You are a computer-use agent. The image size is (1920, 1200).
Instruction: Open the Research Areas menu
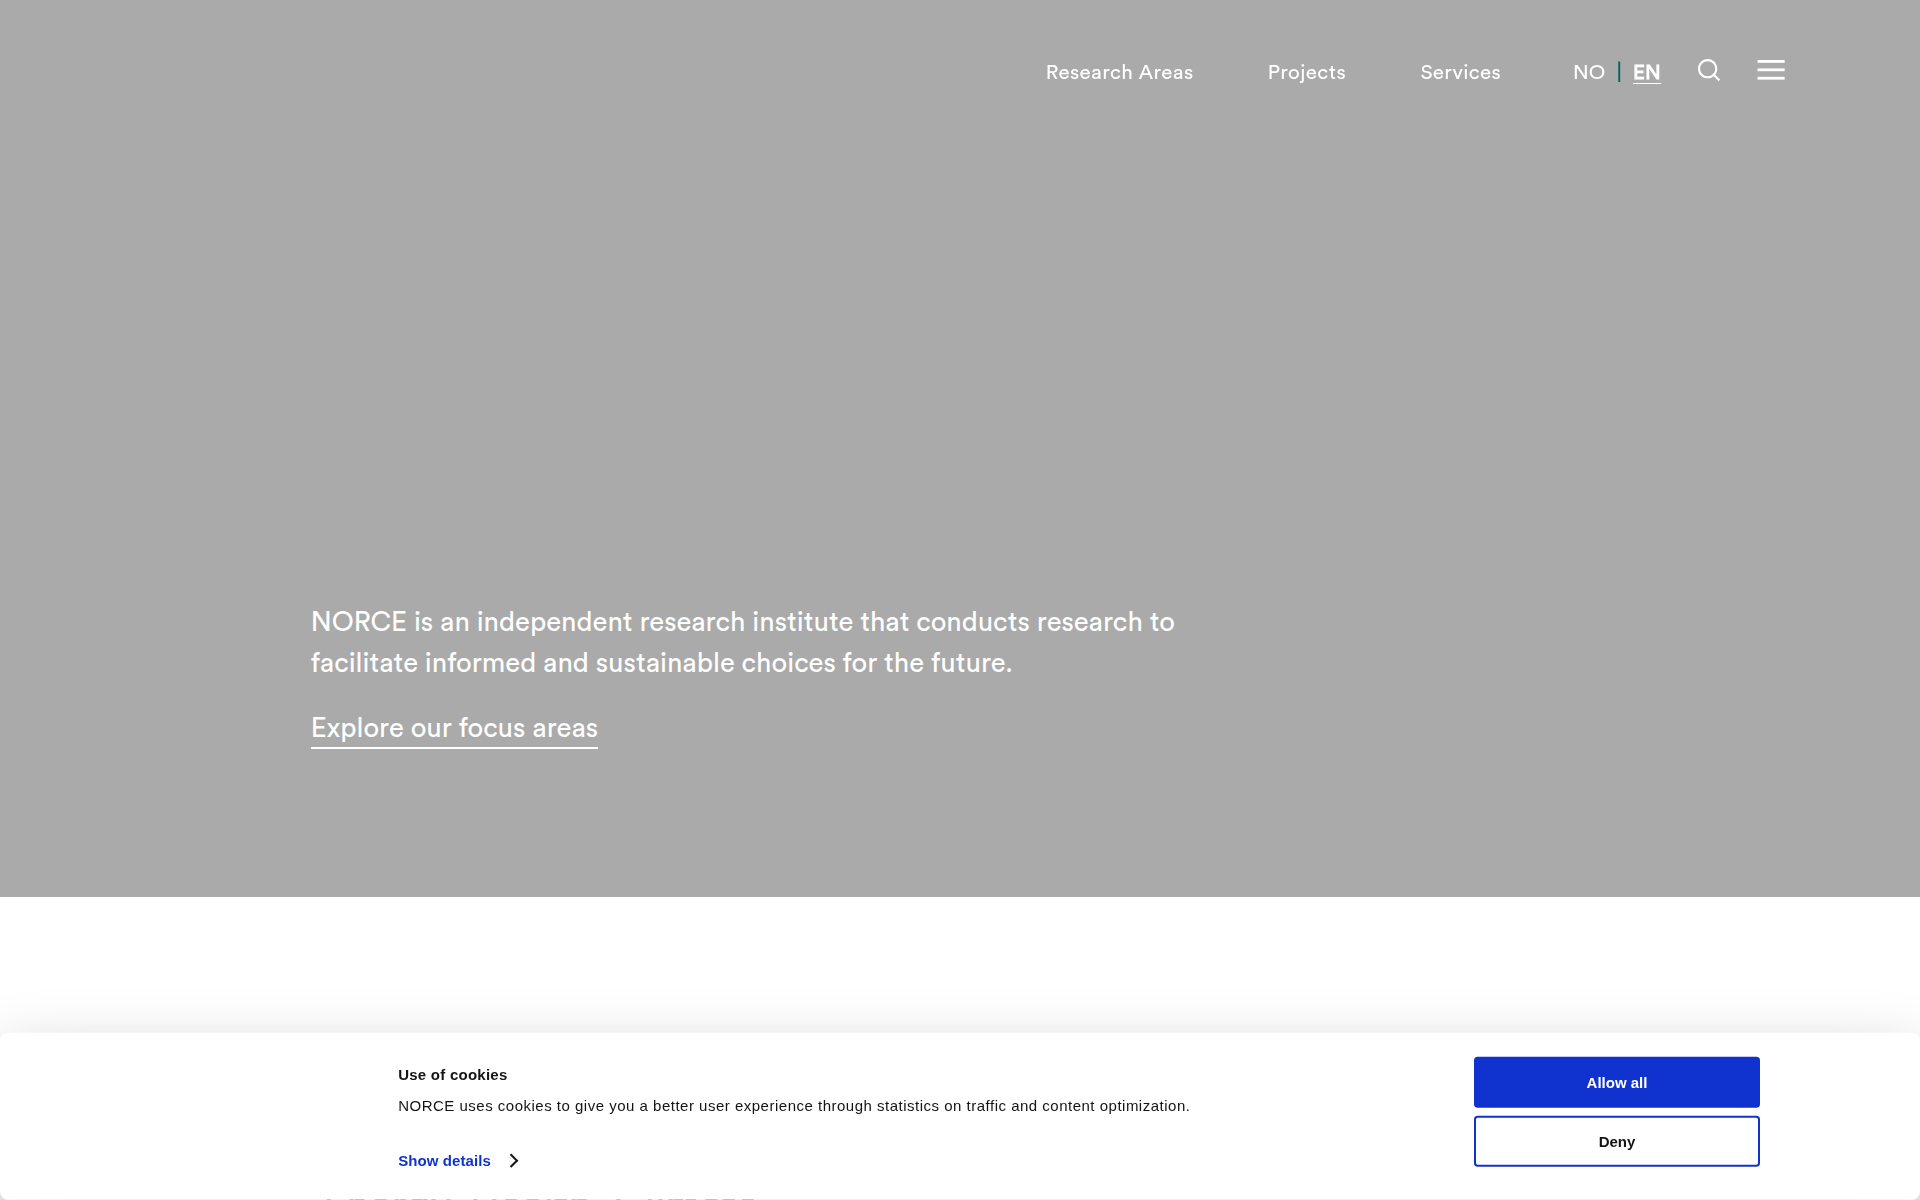1119,72
